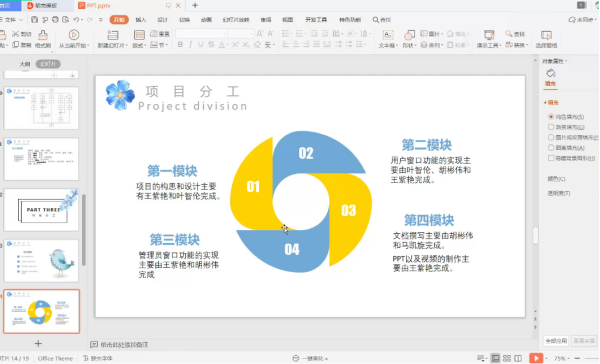Click the Reset (重置) slide button
Viewport: 600px width, 364px height.
point(160,34)
